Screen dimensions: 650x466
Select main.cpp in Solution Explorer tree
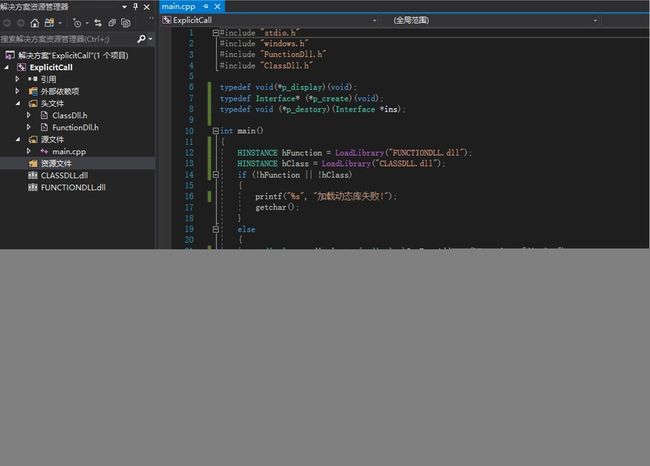pos(69,152)
